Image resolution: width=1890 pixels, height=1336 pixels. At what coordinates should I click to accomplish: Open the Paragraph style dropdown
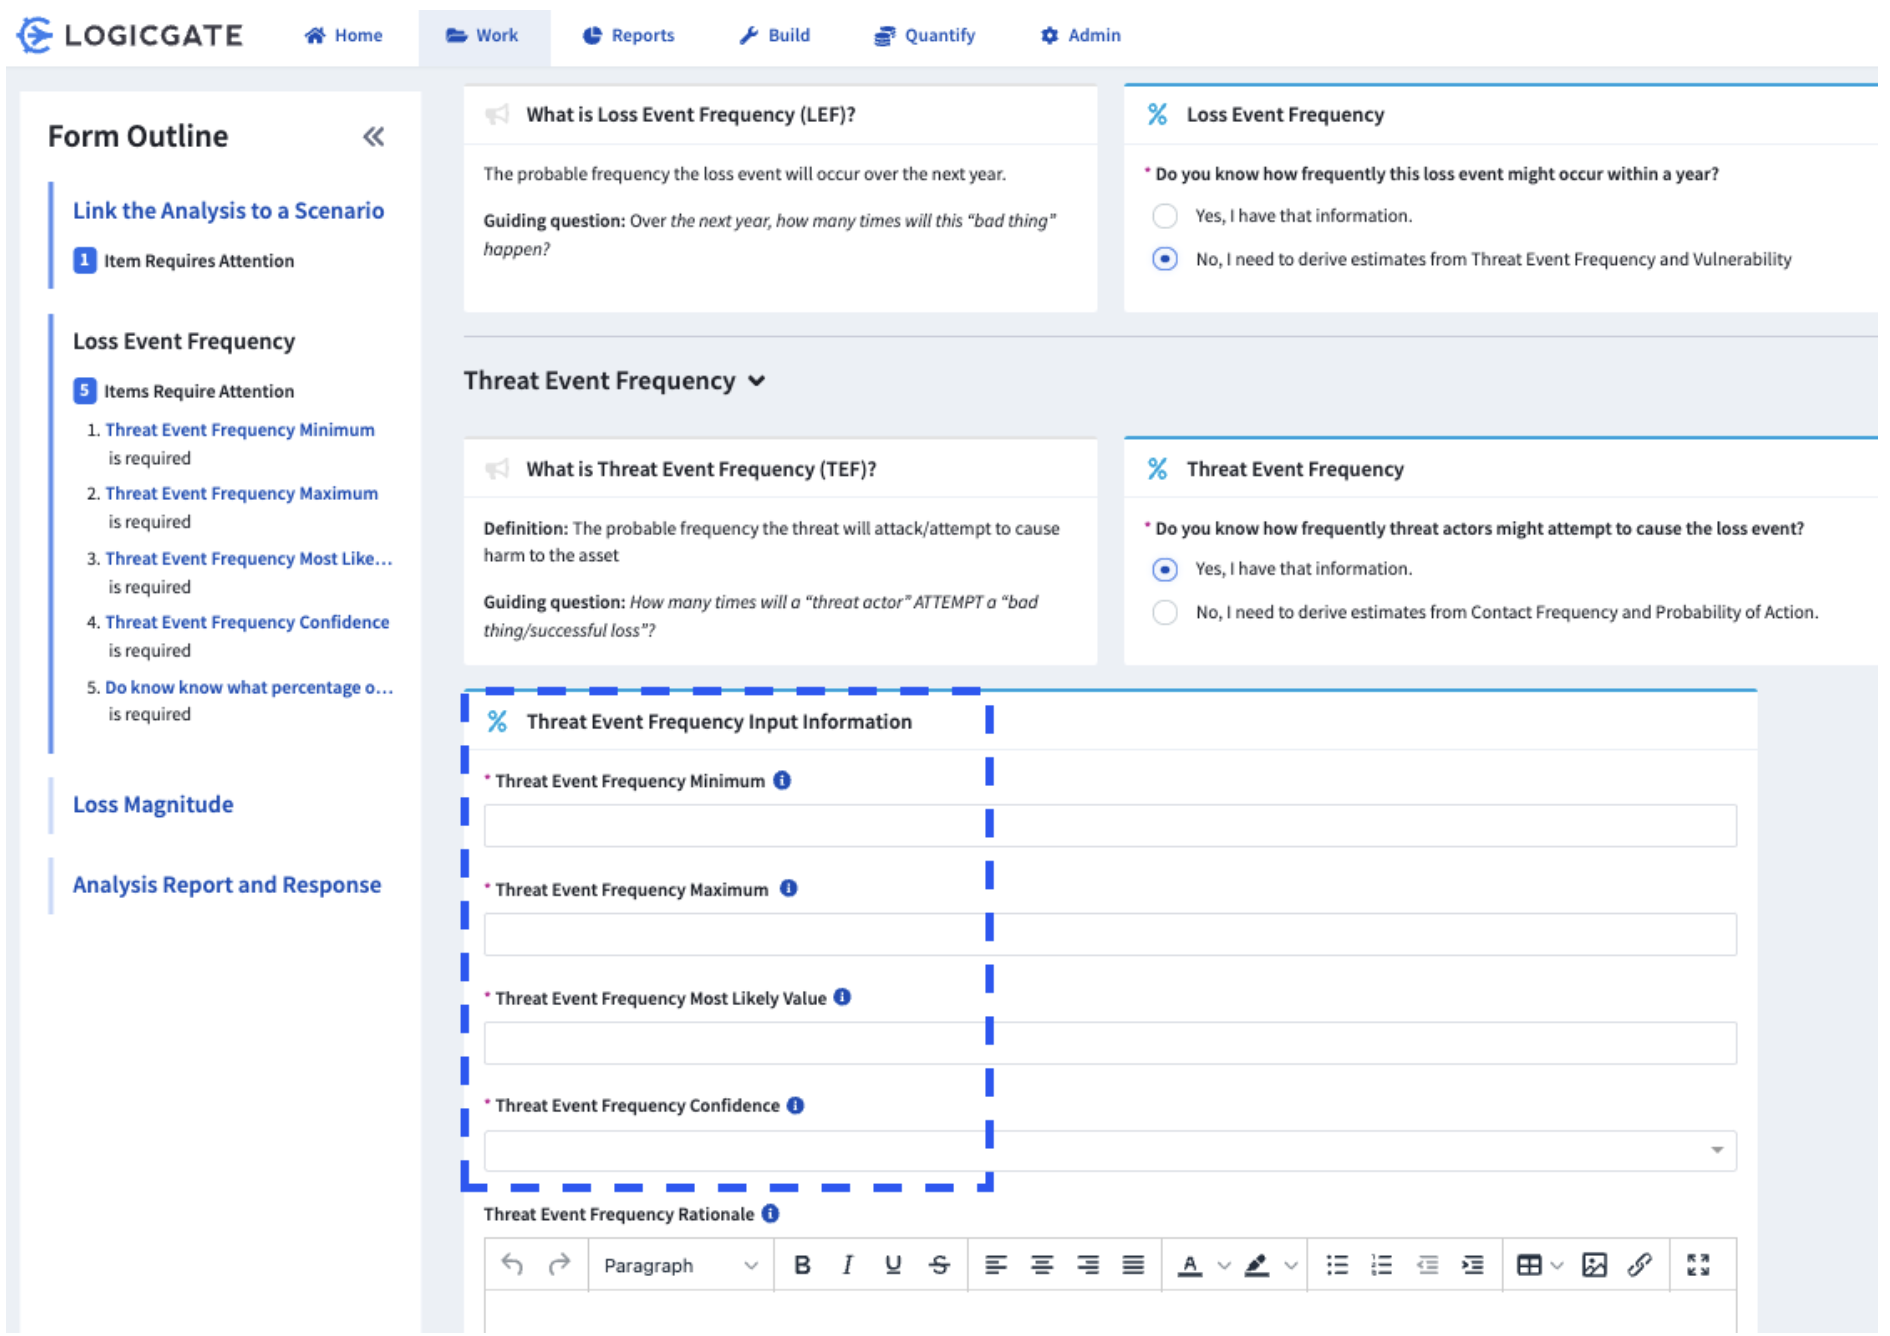pyautogui.click(x=681, y=1265)
